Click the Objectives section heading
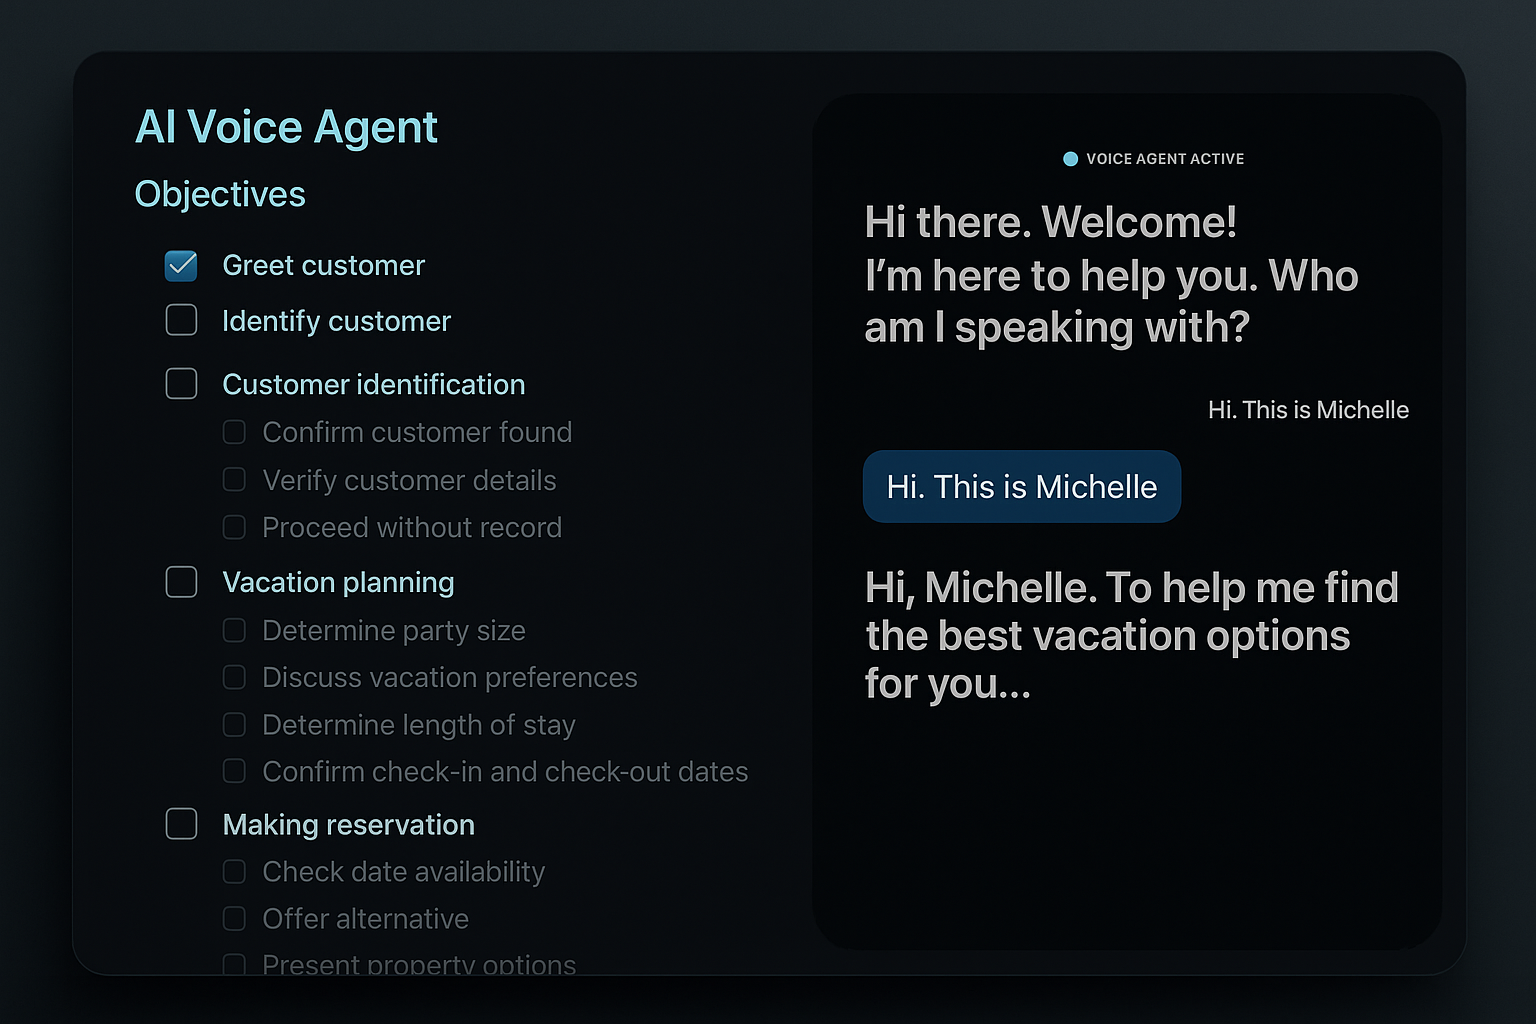The image size is (1536, 1024). click(x=220, y=194)
